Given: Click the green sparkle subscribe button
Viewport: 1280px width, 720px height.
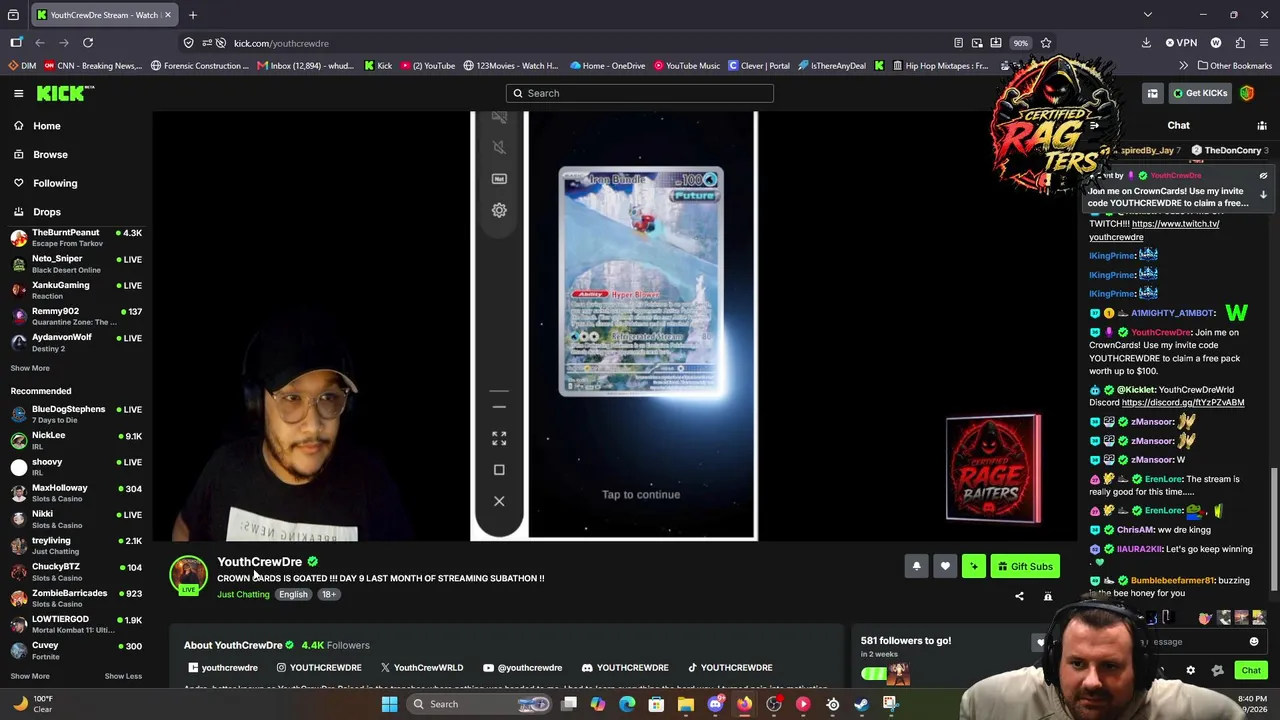Looking at the screenshot, I should click(x=974, y=567).
